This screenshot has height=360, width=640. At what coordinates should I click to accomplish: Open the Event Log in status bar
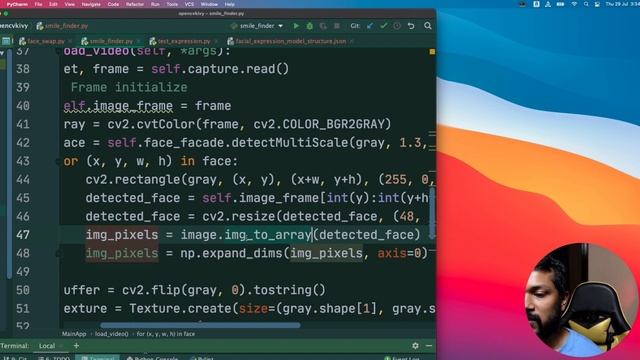402,358
